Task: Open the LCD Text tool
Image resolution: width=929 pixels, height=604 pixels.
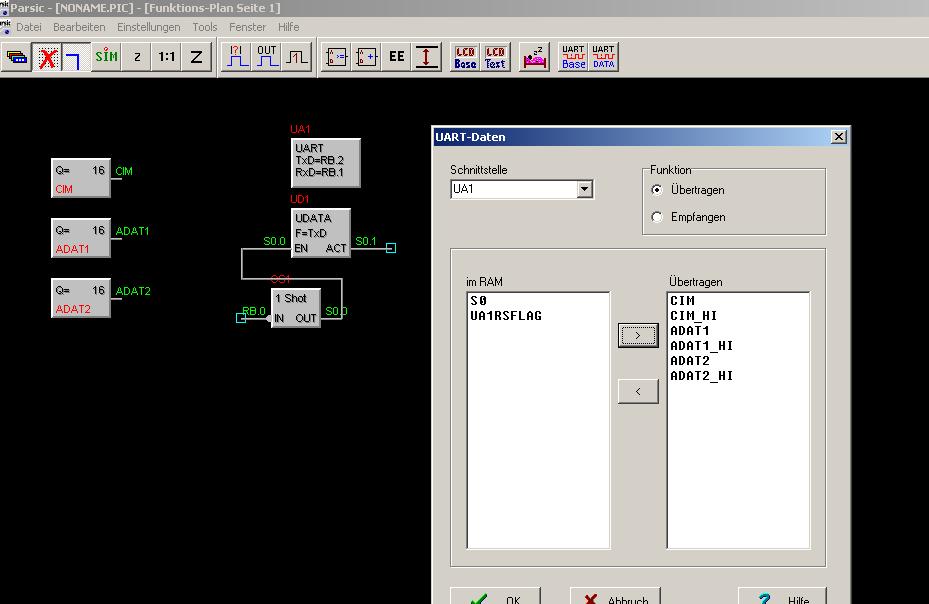Action: pyautogui.click(x=495, y=57)
